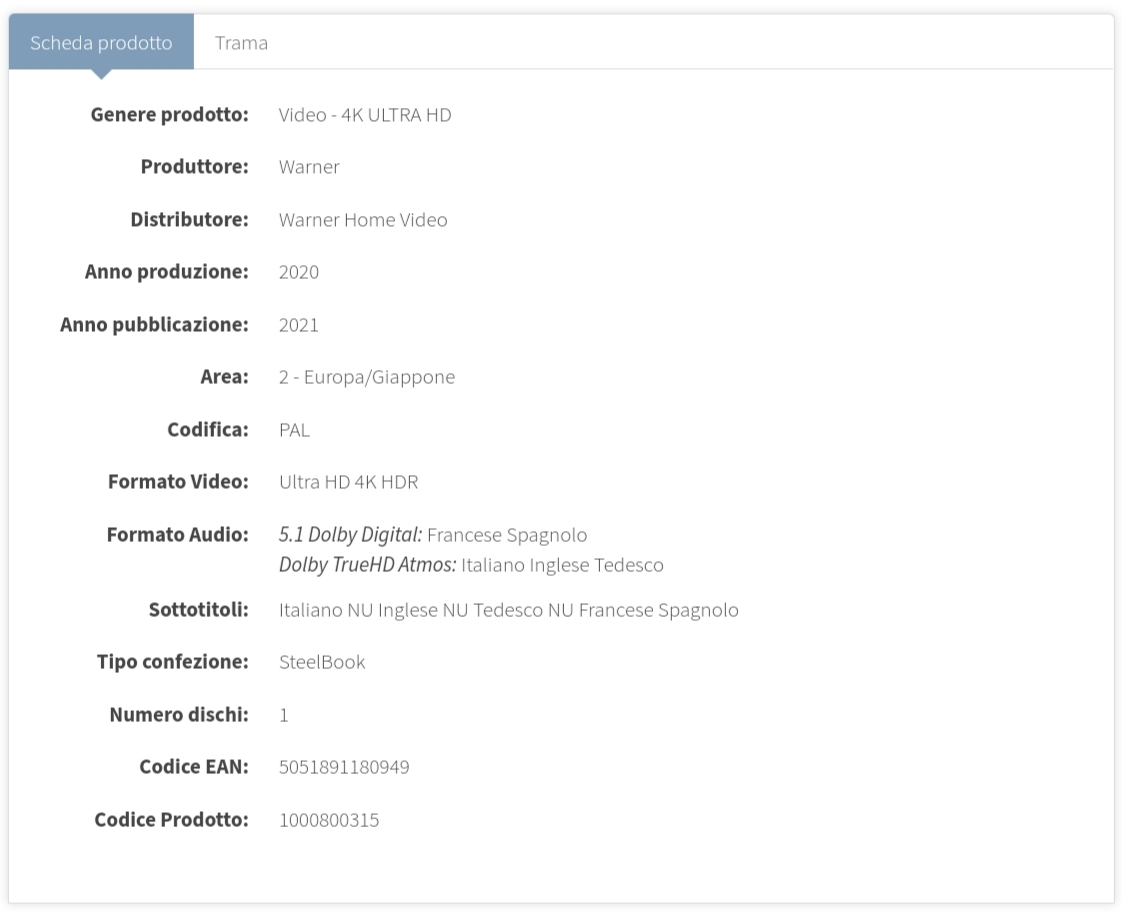Click the Video - 4K ULTRA HD text

coord(365,115)
